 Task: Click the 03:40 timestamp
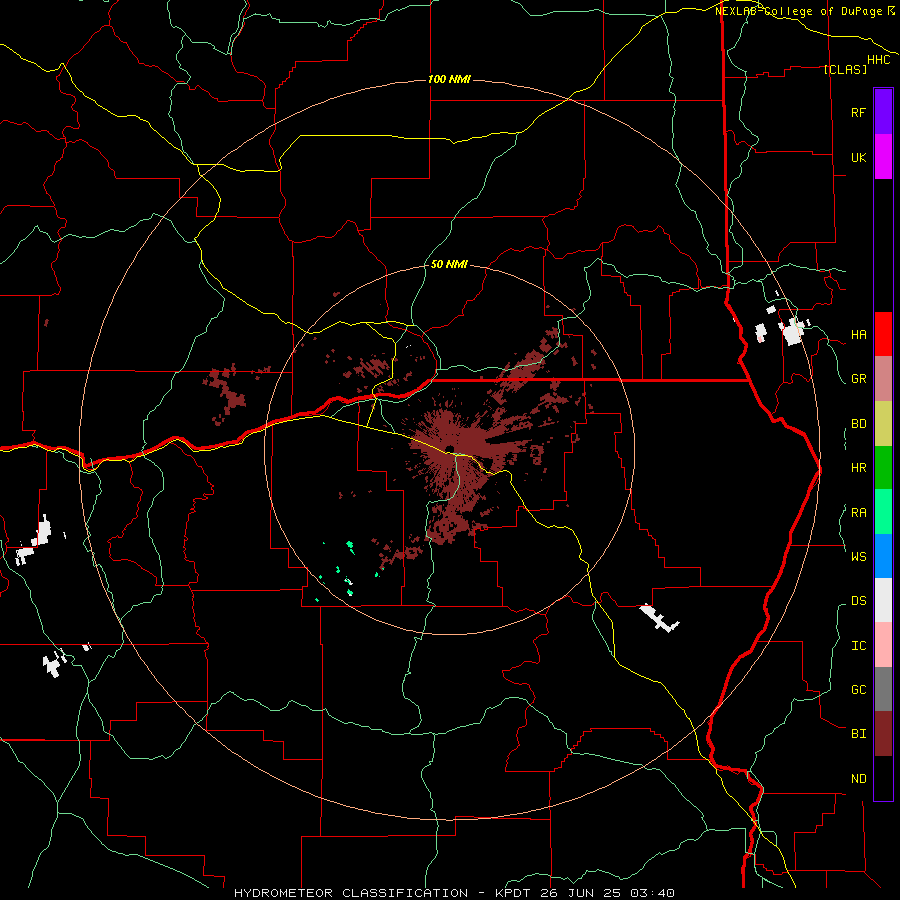pyautogui.click(x=655, y=893)
